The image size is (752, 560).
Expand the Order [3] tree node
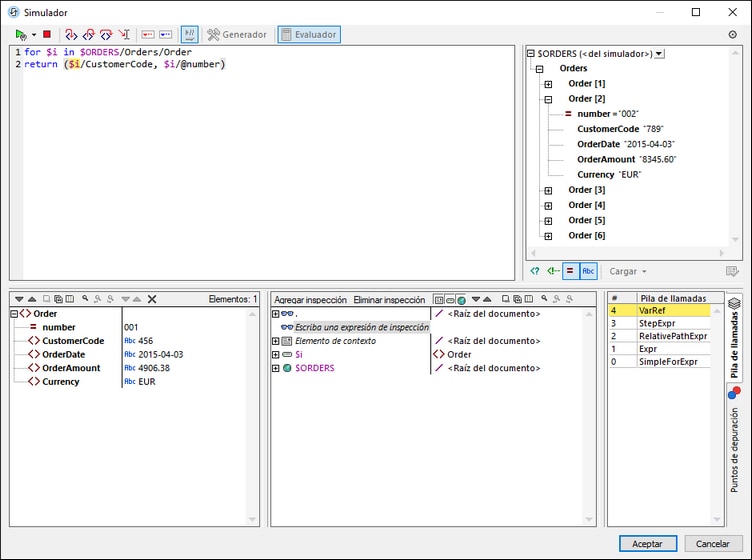[x=548, y=190]
